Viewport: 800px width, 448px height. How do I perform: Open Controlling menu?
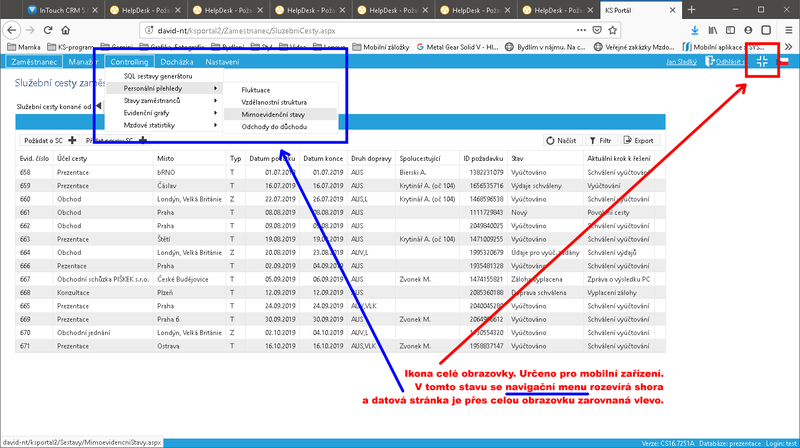click(x=129, y=62)
